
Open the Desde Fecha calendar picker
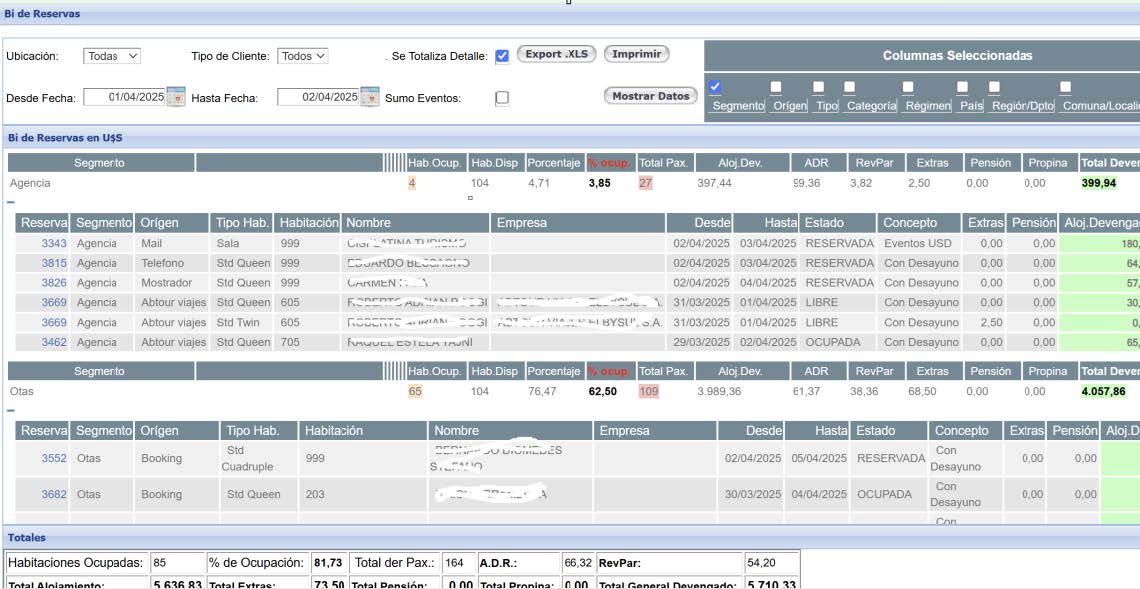176,97
